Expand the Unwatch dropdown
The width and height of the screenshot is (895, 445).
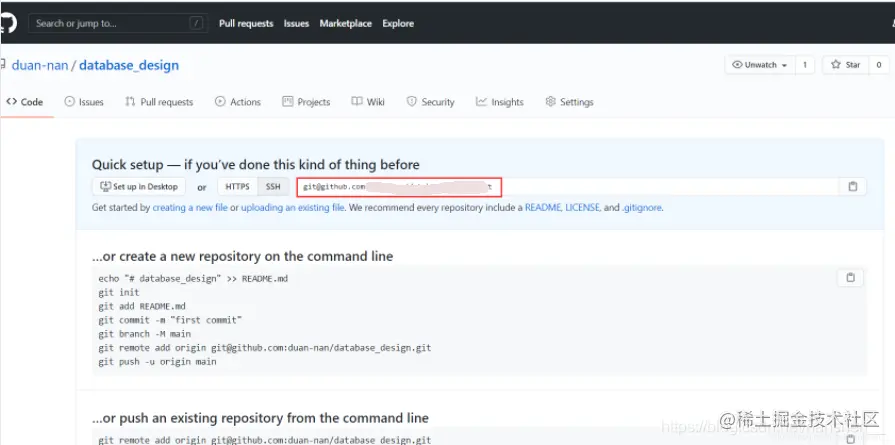(760, 65)
